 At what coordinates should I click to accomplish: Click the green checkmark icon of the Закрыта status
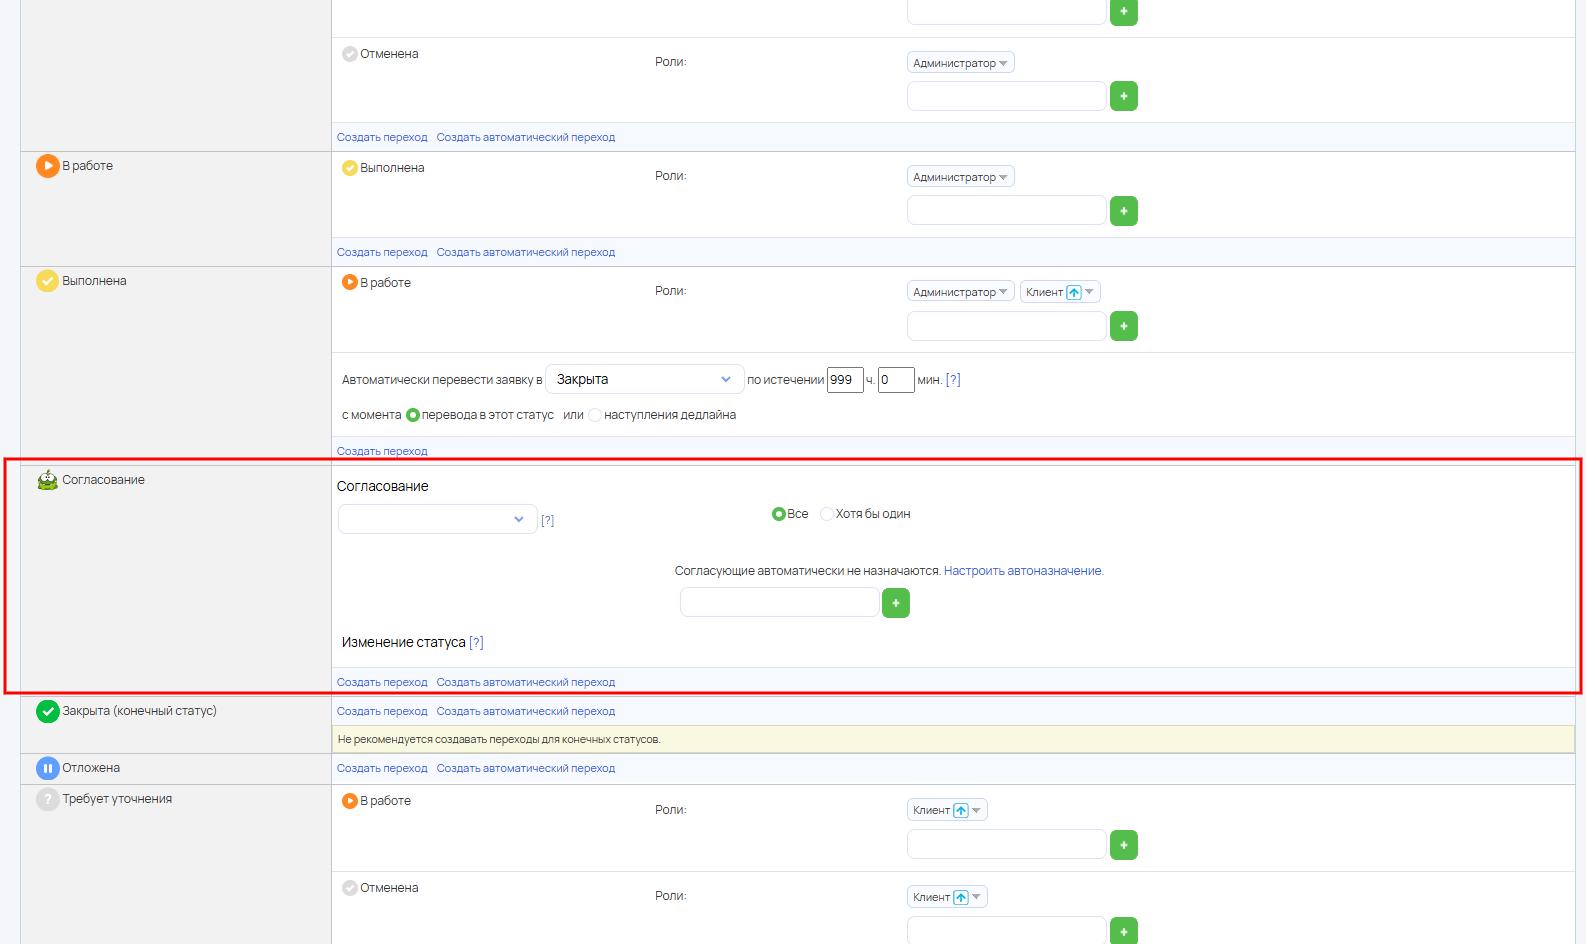(x=47, y=711)
